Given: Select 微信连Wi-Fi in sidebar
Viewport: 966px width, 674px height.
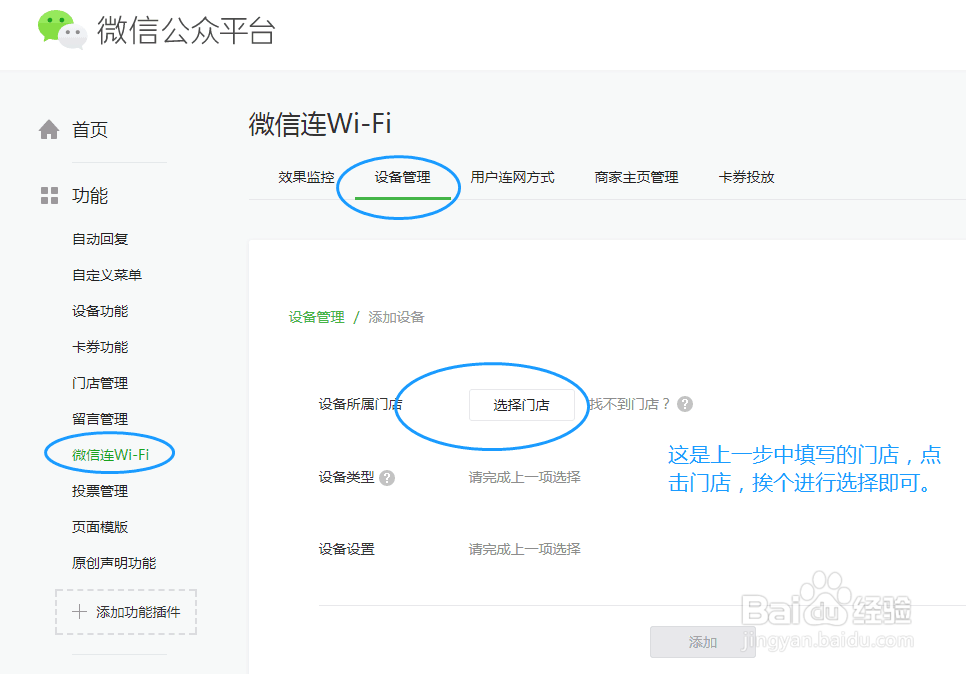Looking at the screenshot, I should pos(110,455).
